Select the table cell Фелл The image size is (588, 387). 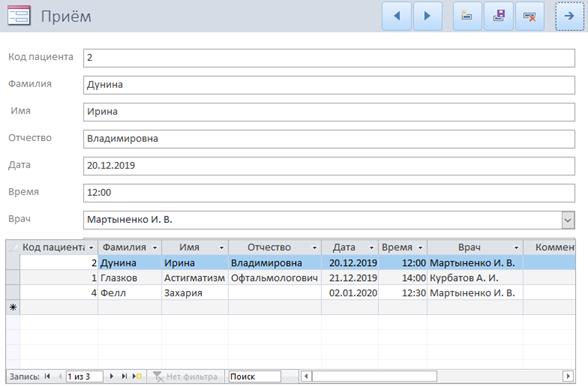[130, 293]
